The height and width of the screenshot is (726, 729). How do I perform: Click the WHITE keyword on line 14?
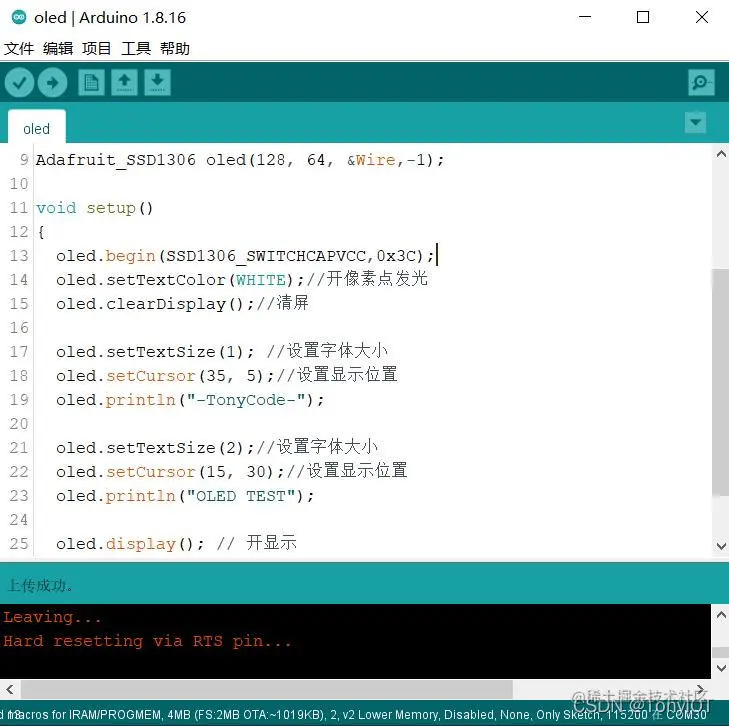(x=261, y=280)
